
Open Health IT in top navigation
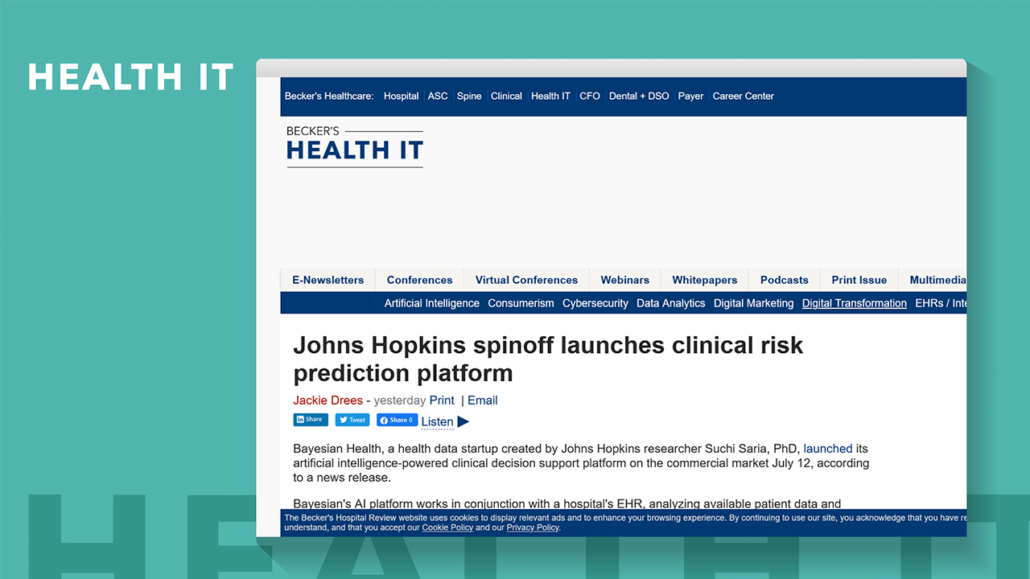[550, 96]
